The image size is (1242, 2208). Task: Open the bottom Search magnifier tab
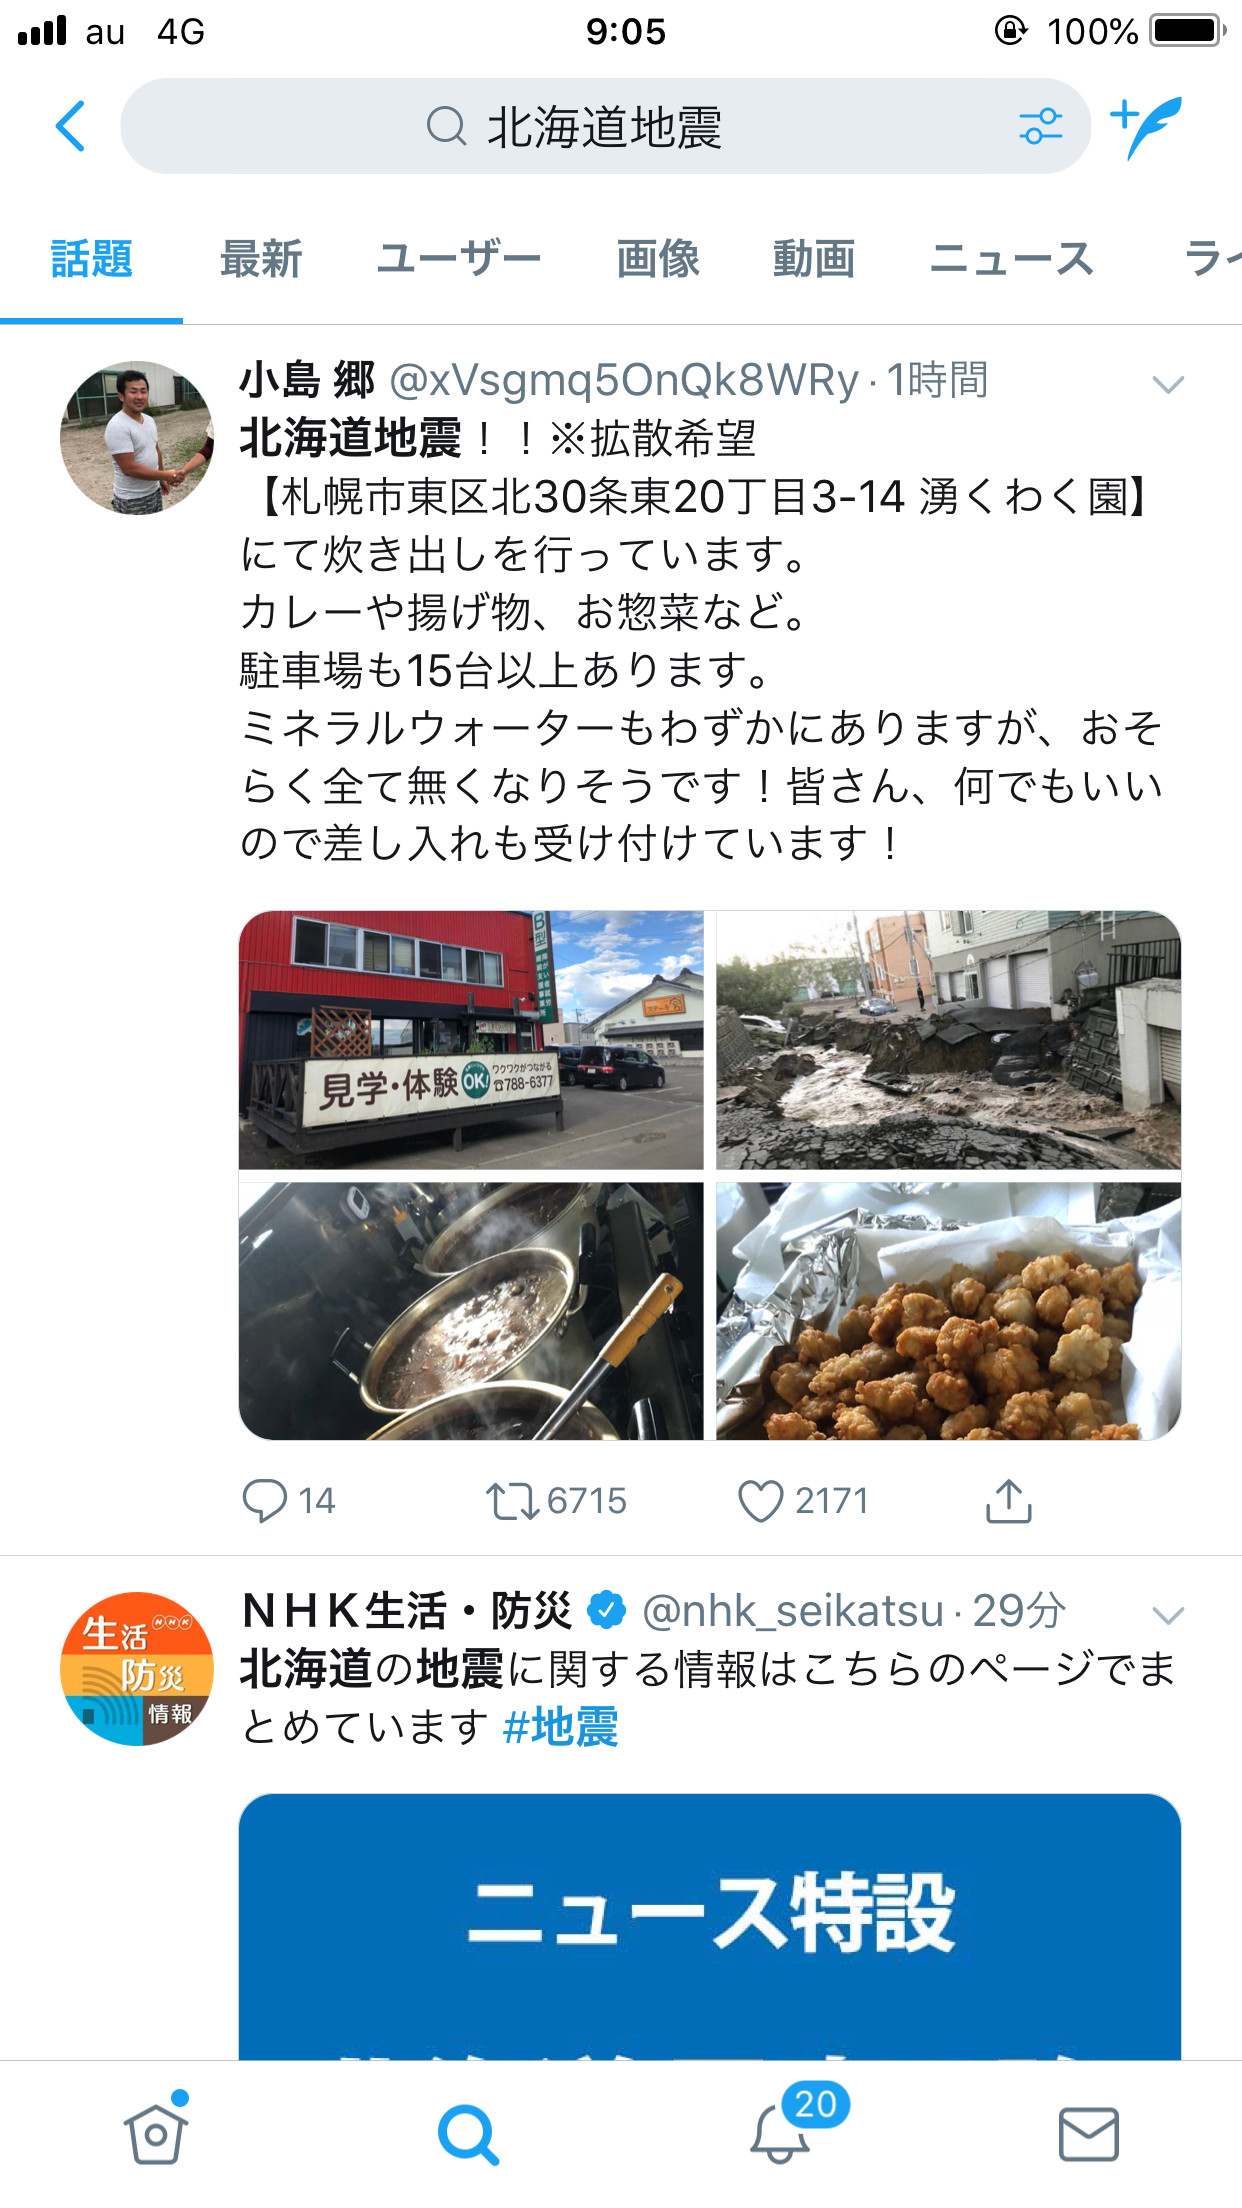tap(467, 2134)
